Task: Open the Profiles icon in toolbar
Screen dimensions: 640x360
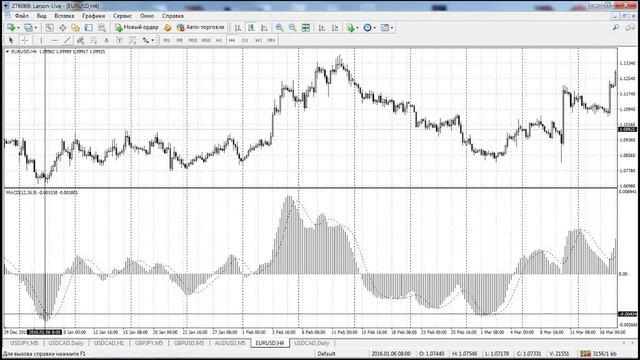Action: [28, 28]
